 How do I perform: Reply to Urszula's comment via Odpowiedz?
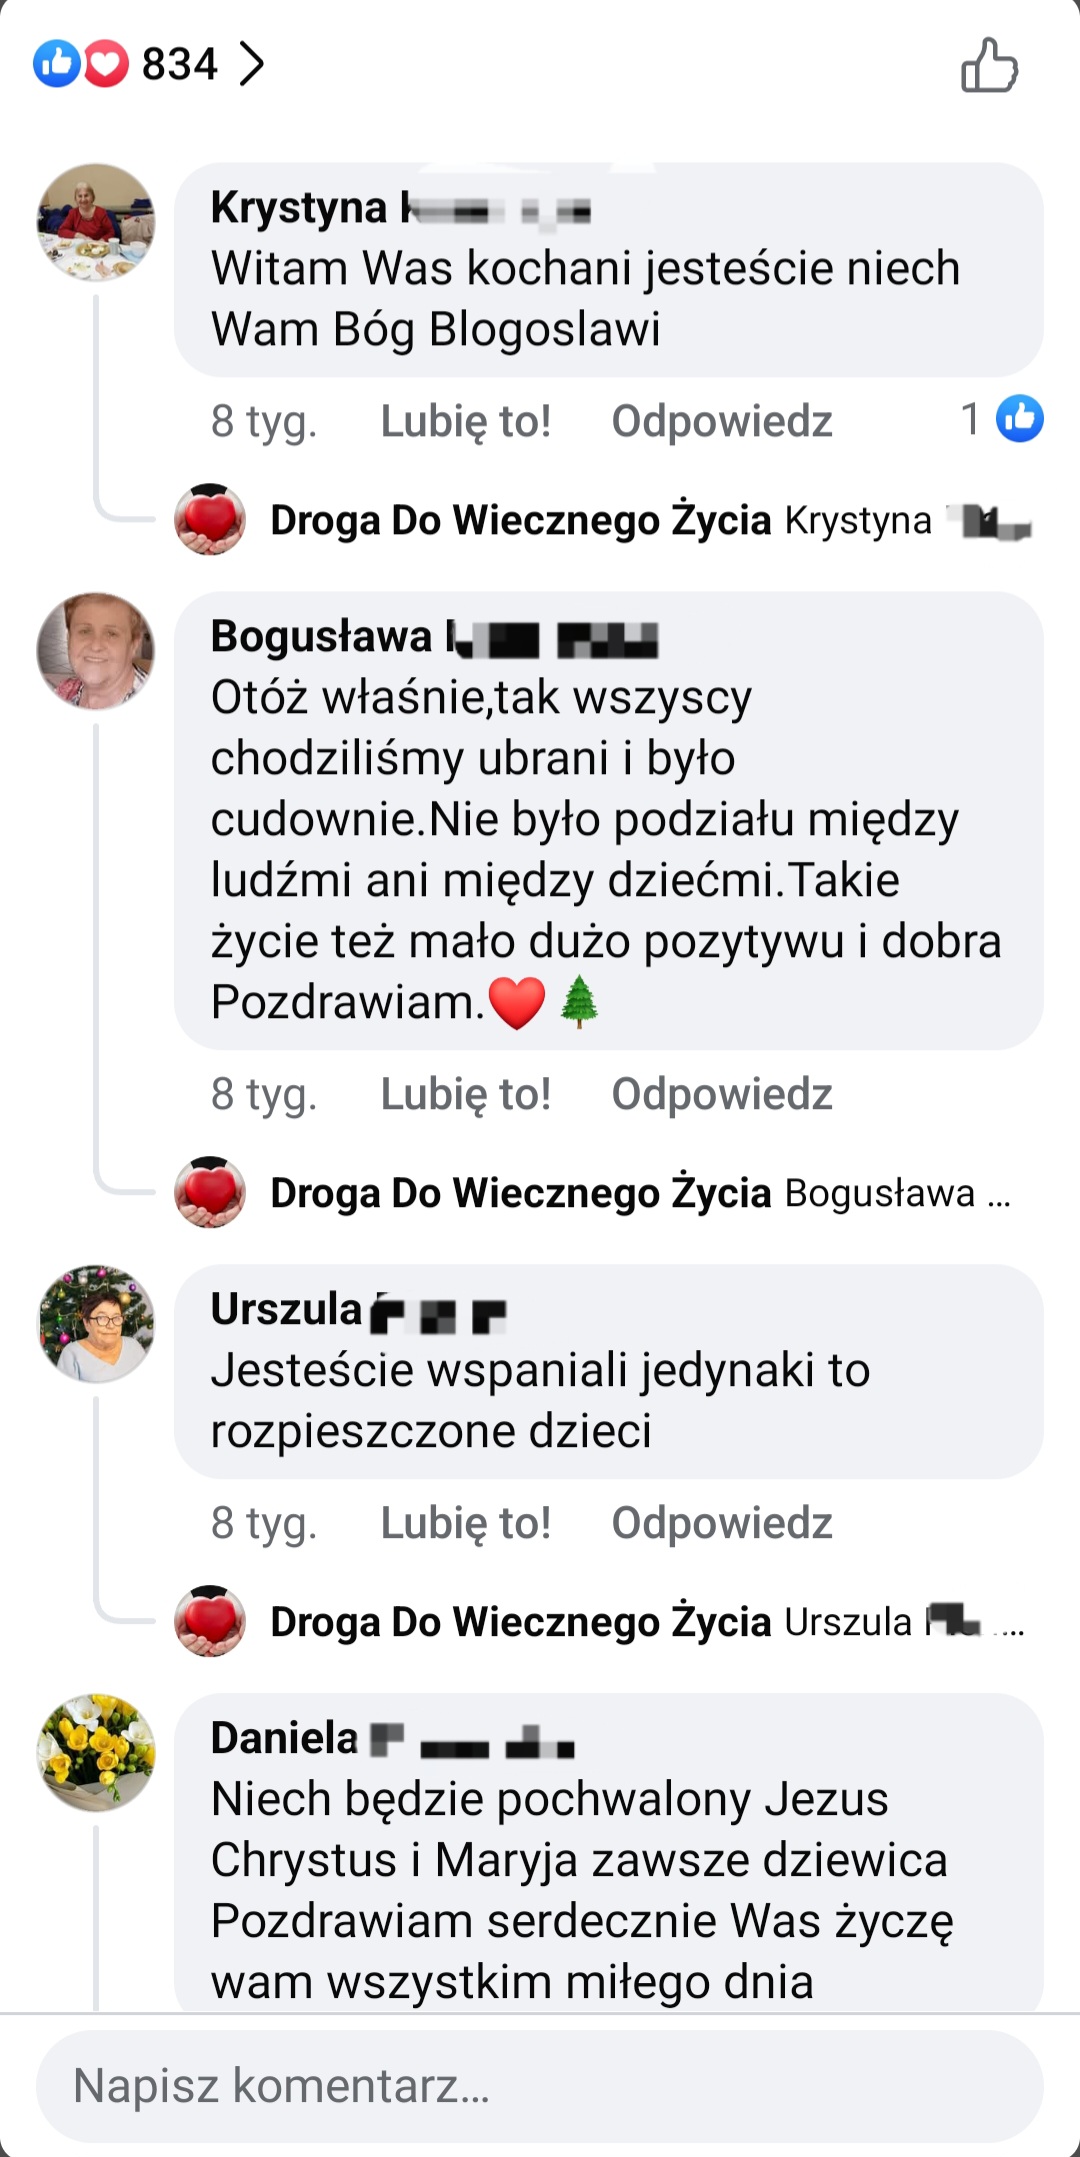pos(722,1523)
